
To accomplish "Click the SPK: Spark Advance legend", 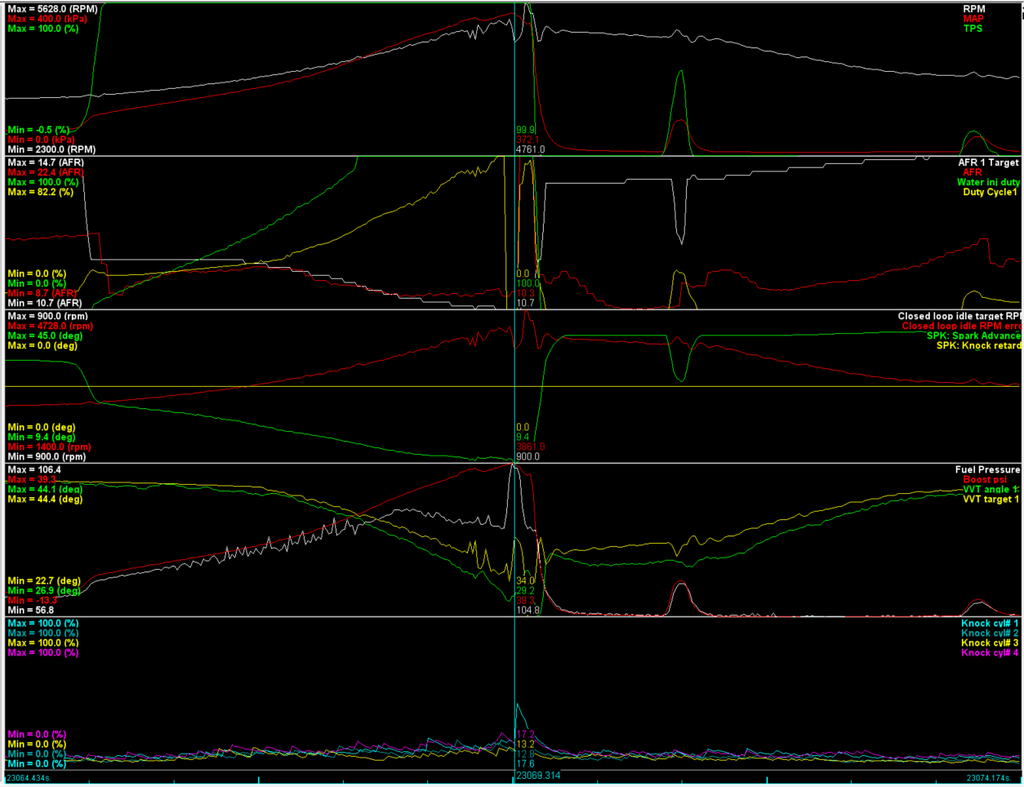I will tap(973, 336).
